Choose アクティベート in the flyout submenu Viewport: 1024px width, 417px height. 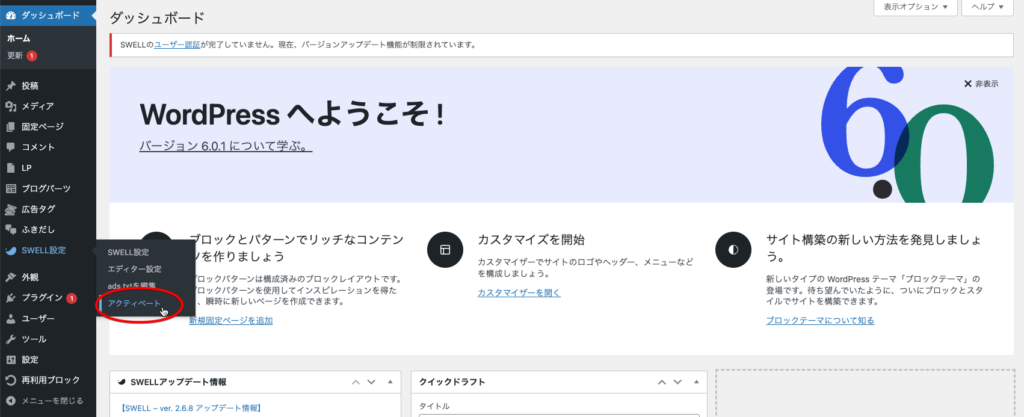pyautogui.click(x=134, y=303)
